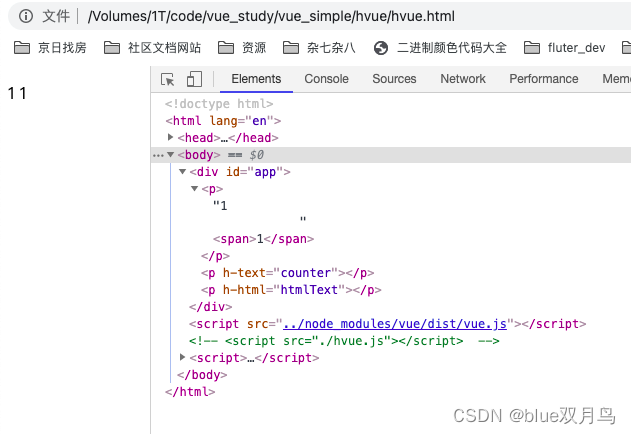Collapse the body element node

[x=171, y=155]
